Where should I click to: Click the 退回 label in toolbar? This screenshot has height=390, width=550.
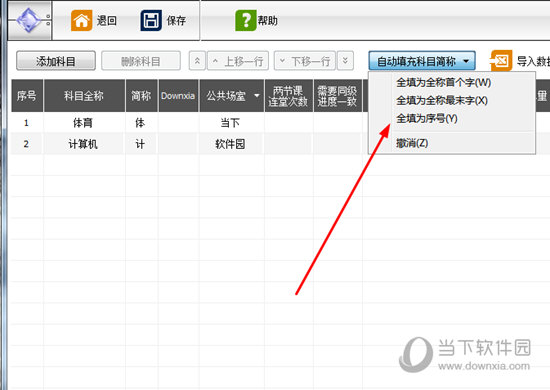point(106,20)
